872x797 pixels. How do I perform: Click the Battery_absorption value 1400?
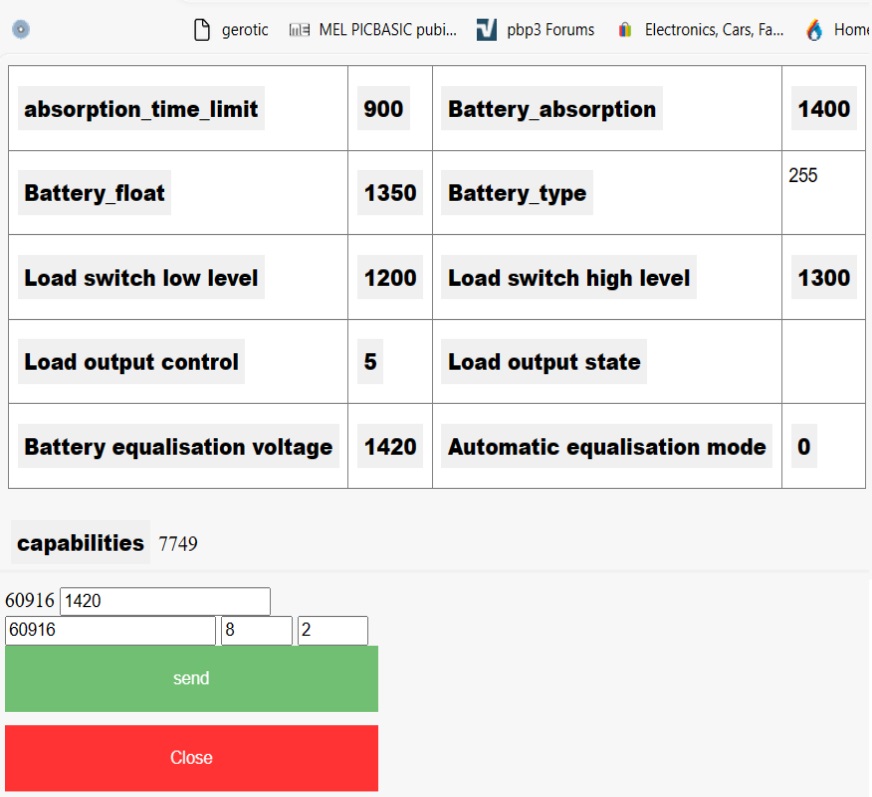click(x=823, y=109)
